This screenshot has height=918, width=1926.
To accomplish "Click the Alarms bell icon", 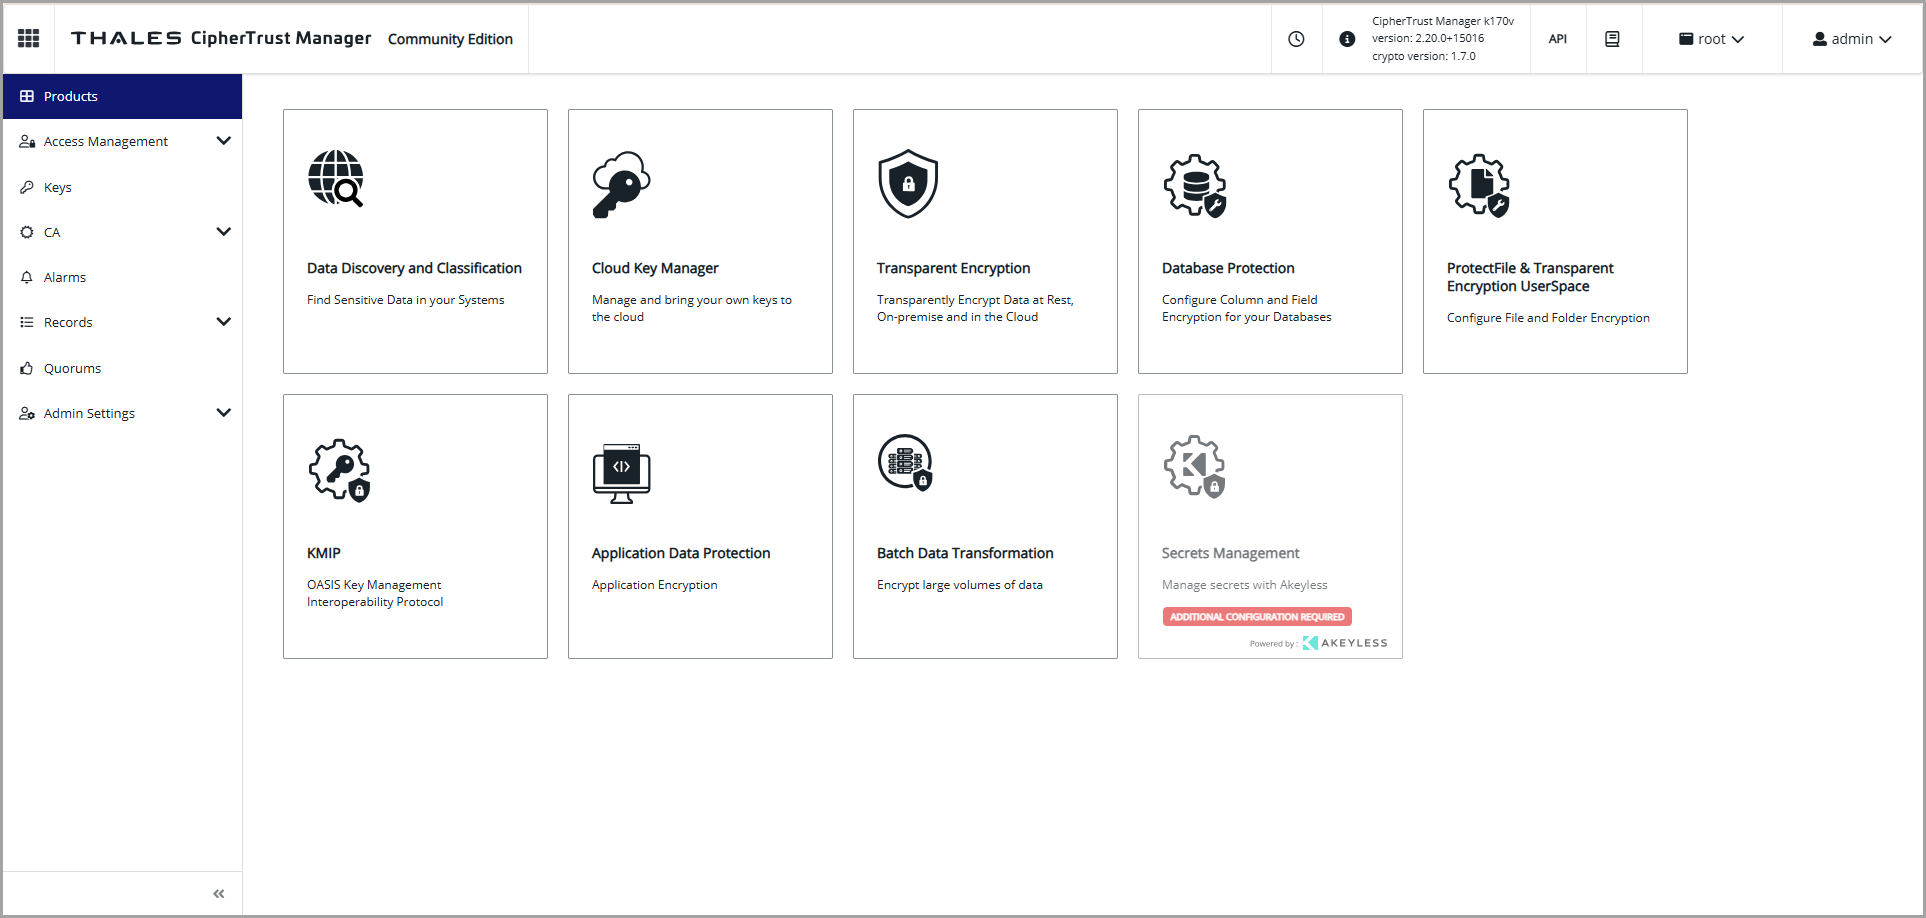I will [x=27, y=277].
